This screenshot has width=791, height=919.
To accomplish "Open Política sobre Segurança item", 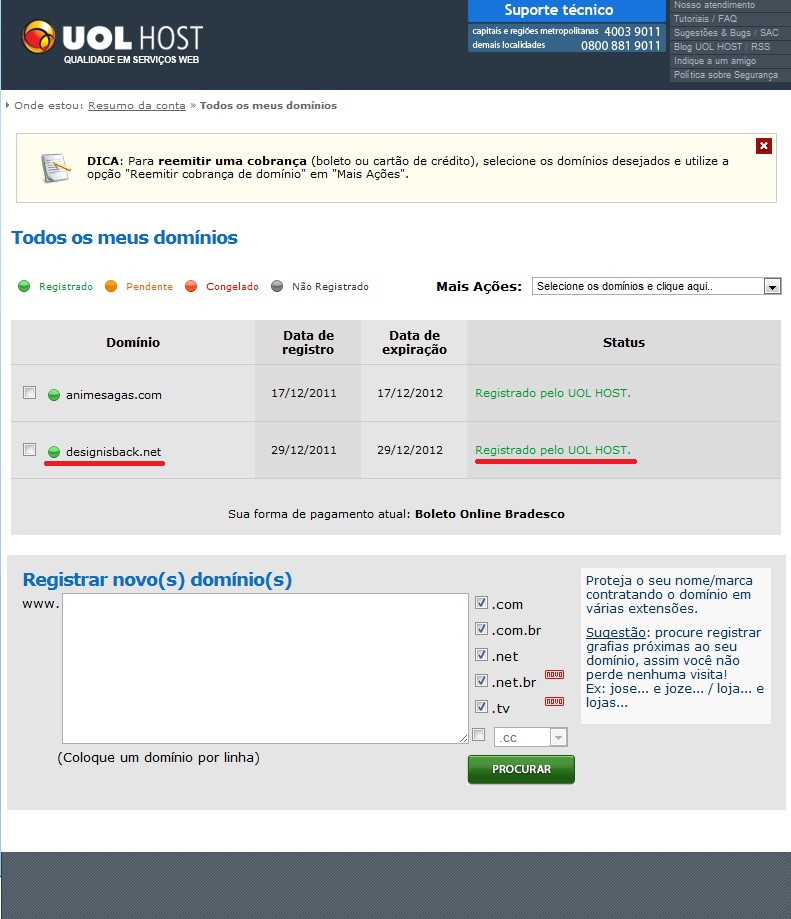I will (x=726, y=75).
